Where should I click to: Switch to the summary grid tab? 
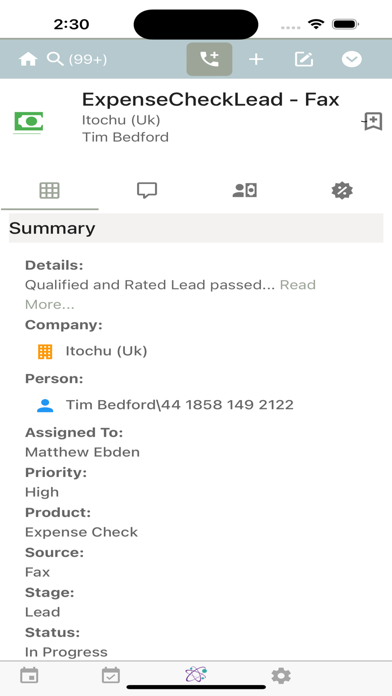tap(50, 190)
